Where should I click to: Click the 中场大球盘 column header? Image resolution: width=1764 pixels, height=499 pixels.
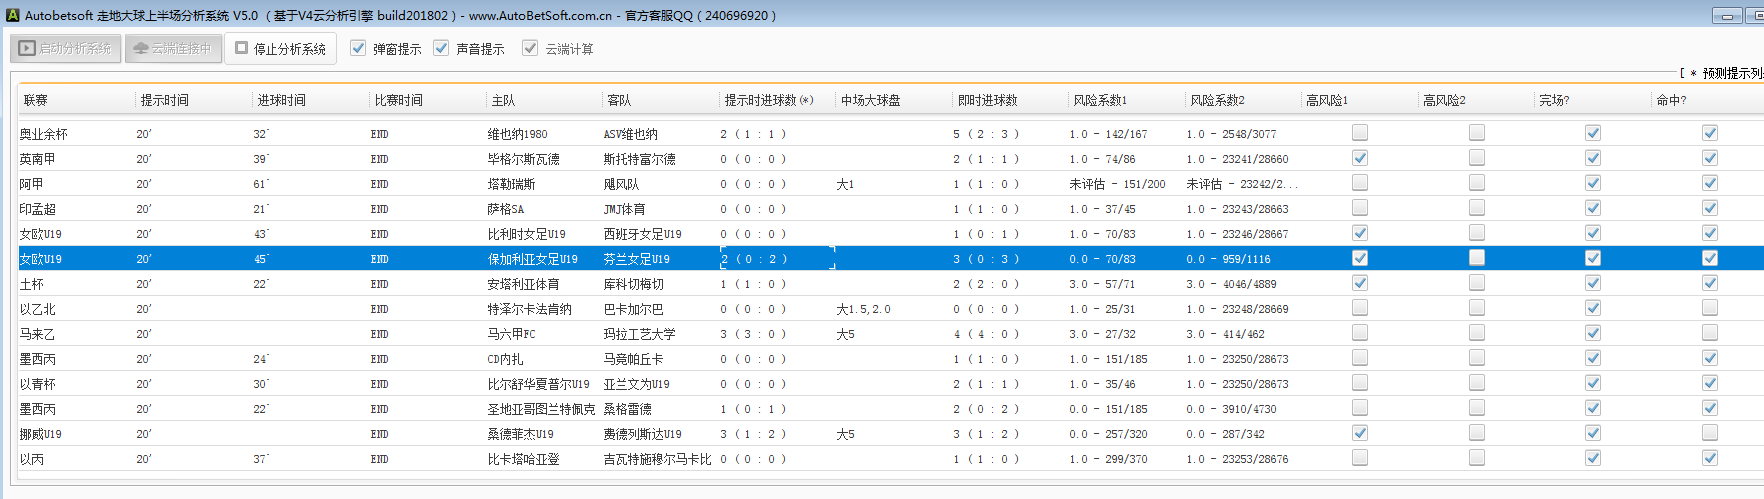[x=870, y=100]
